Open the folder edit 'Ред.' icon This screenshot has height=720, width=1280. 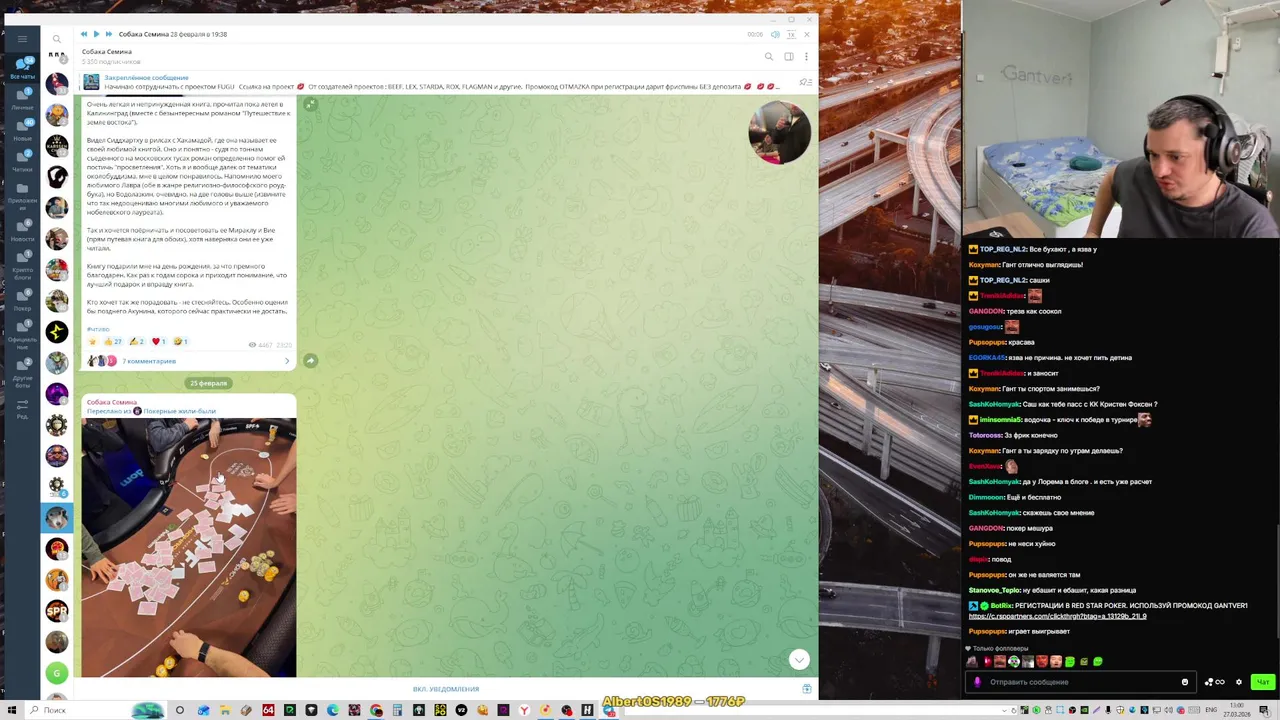[x=22, y=408]
